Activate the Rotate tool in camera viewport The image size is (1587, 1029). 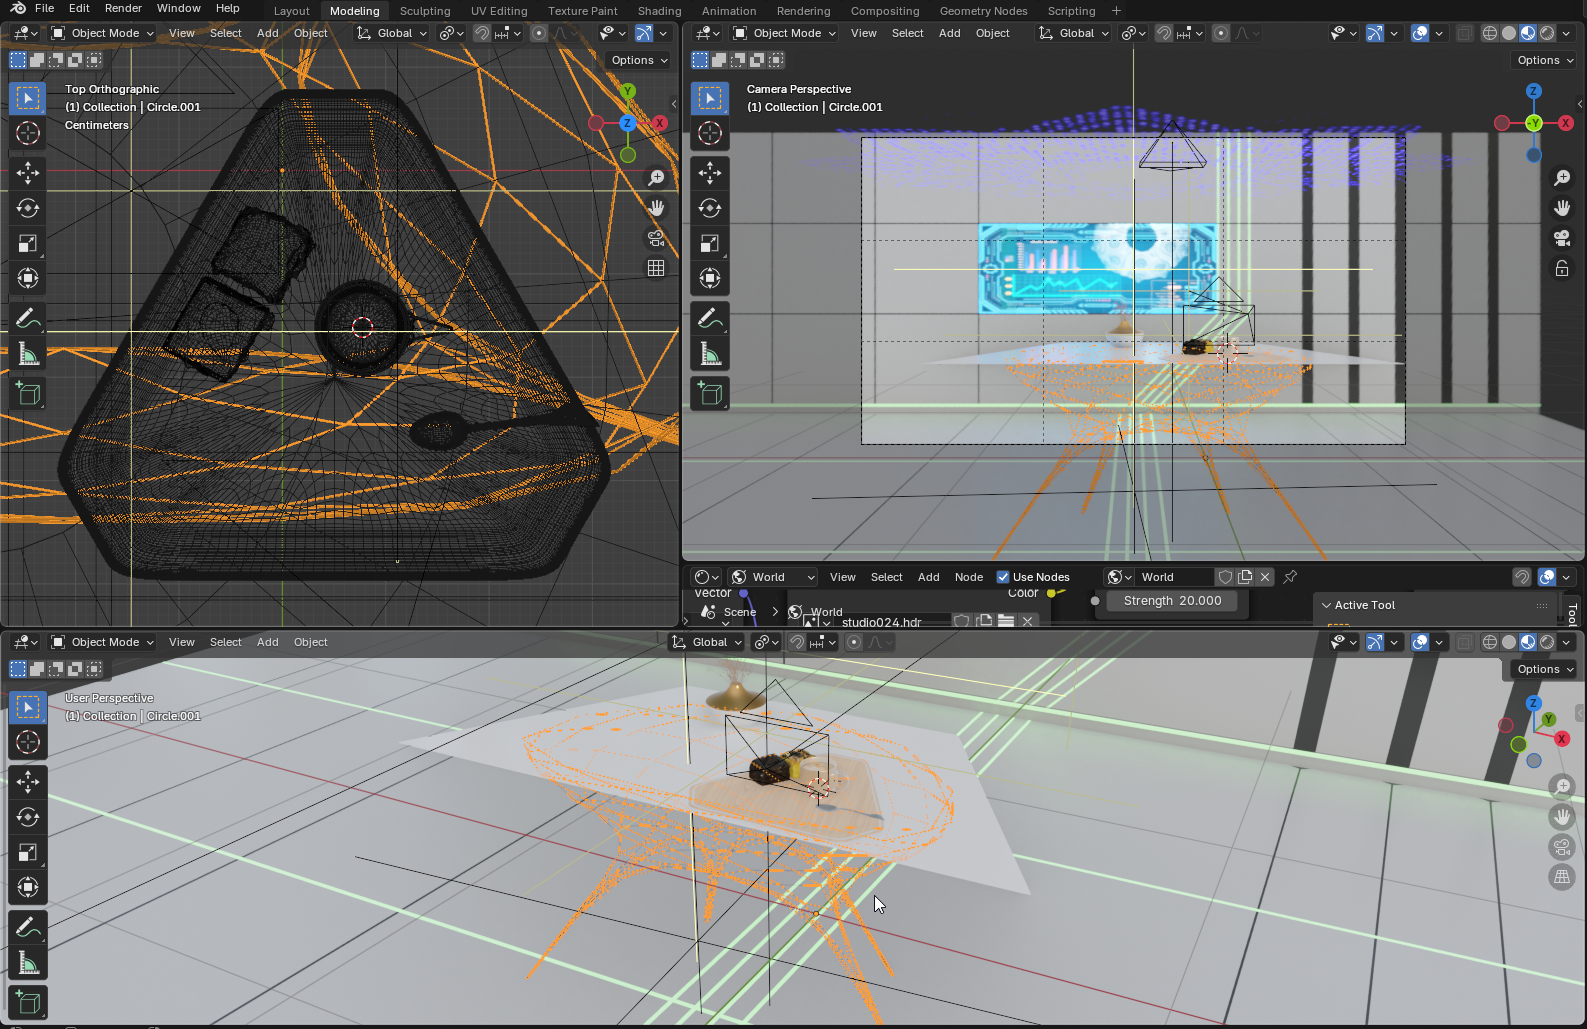point(710,208)
